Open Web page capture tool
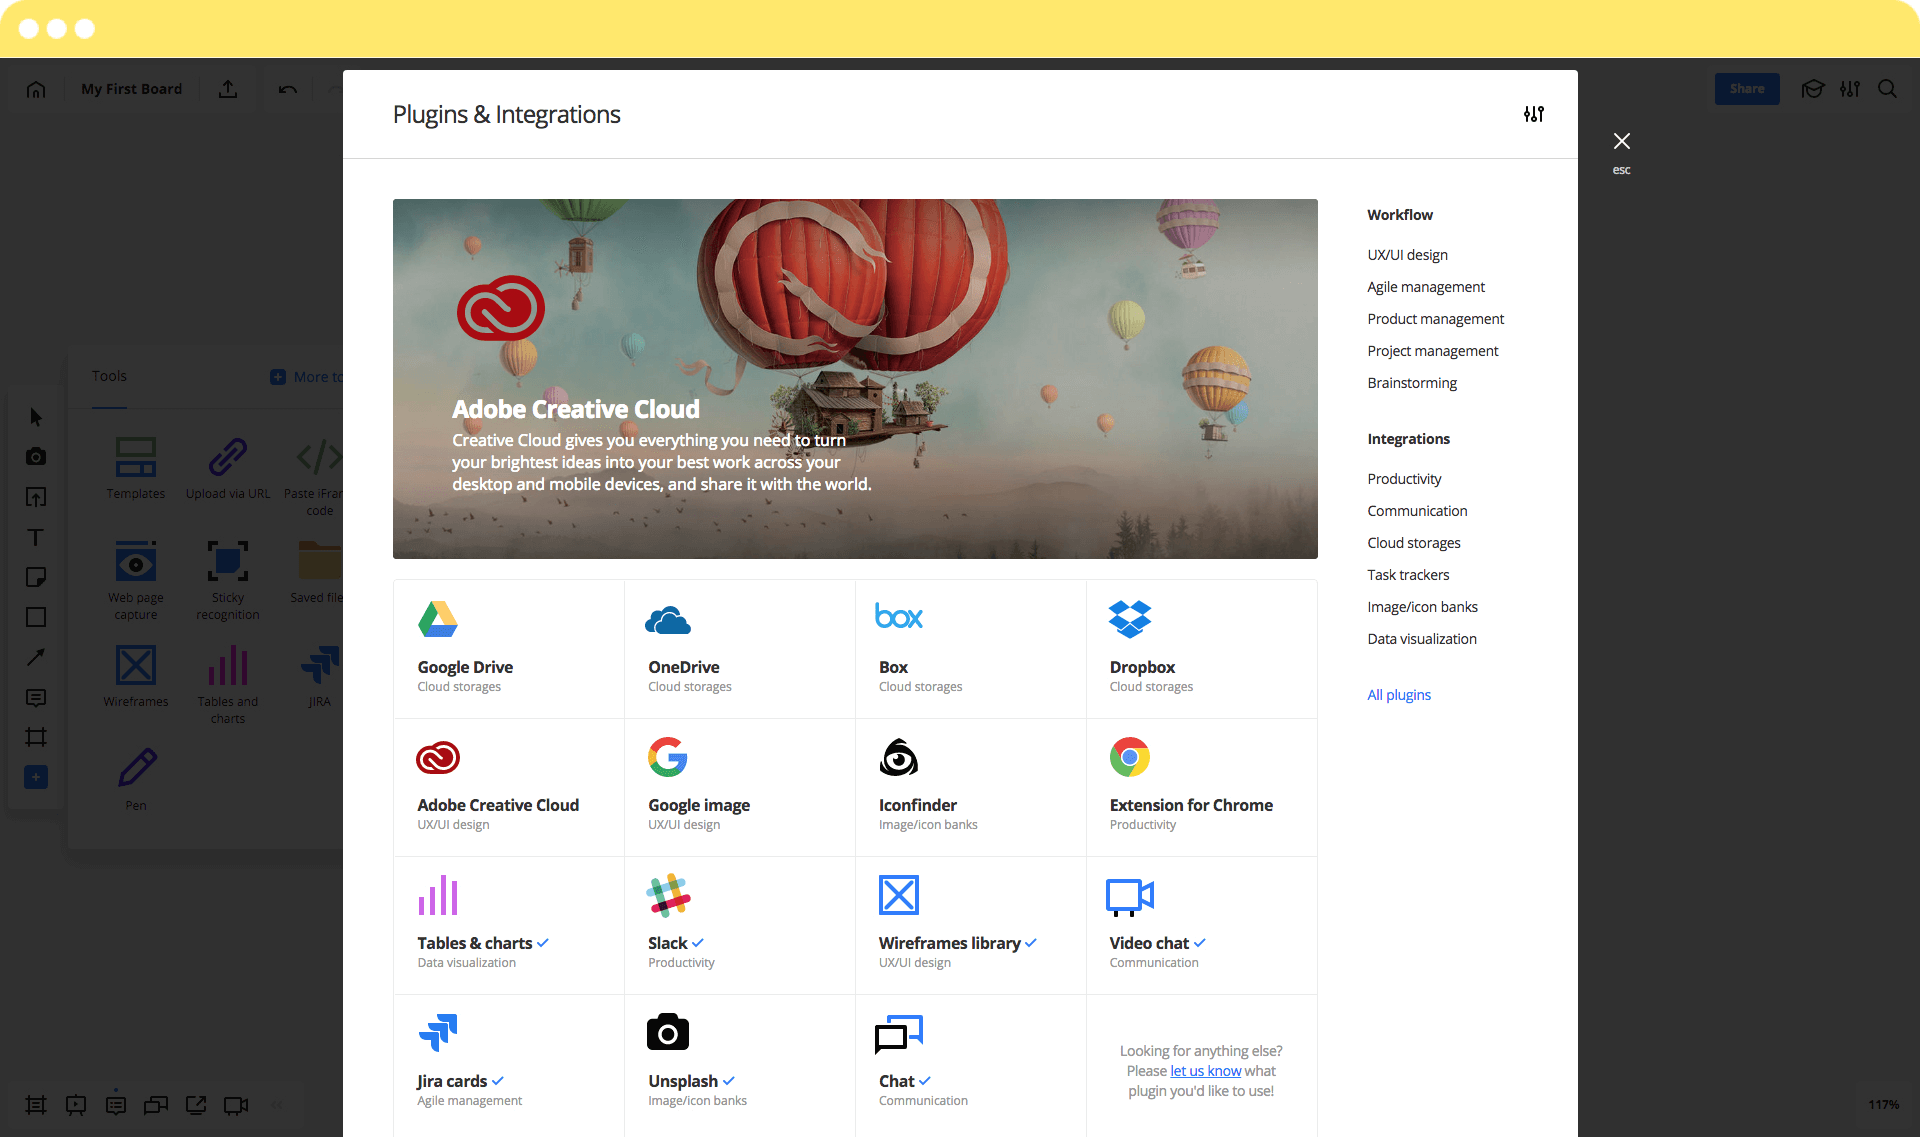The image size is (1920, 1137). coord(136,580)
